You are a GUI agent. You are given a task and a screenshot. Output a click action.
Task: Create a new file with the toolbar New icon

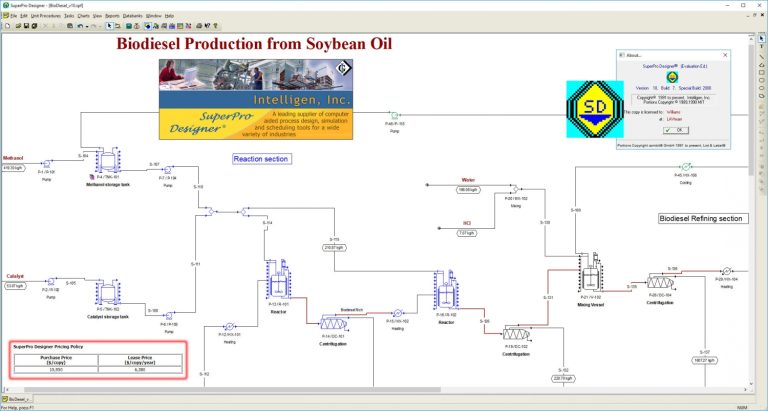point(7,25)
